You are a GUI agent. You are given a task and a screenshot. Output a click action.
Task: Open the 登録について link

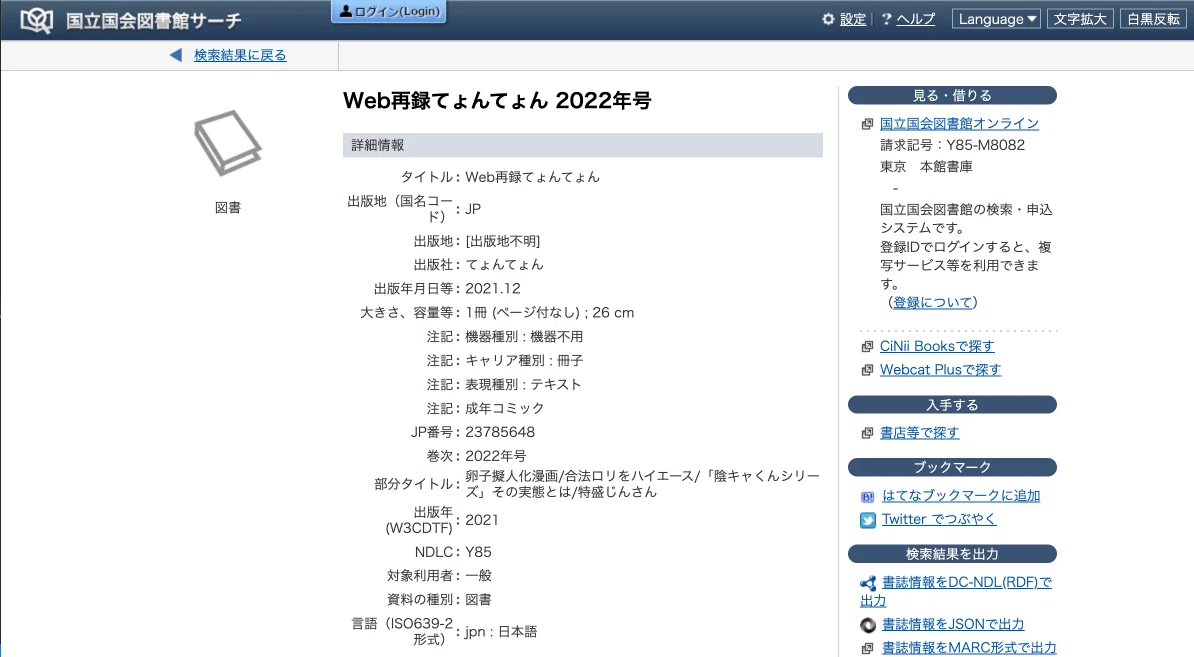pyautogui.click(x=933, y=302)
